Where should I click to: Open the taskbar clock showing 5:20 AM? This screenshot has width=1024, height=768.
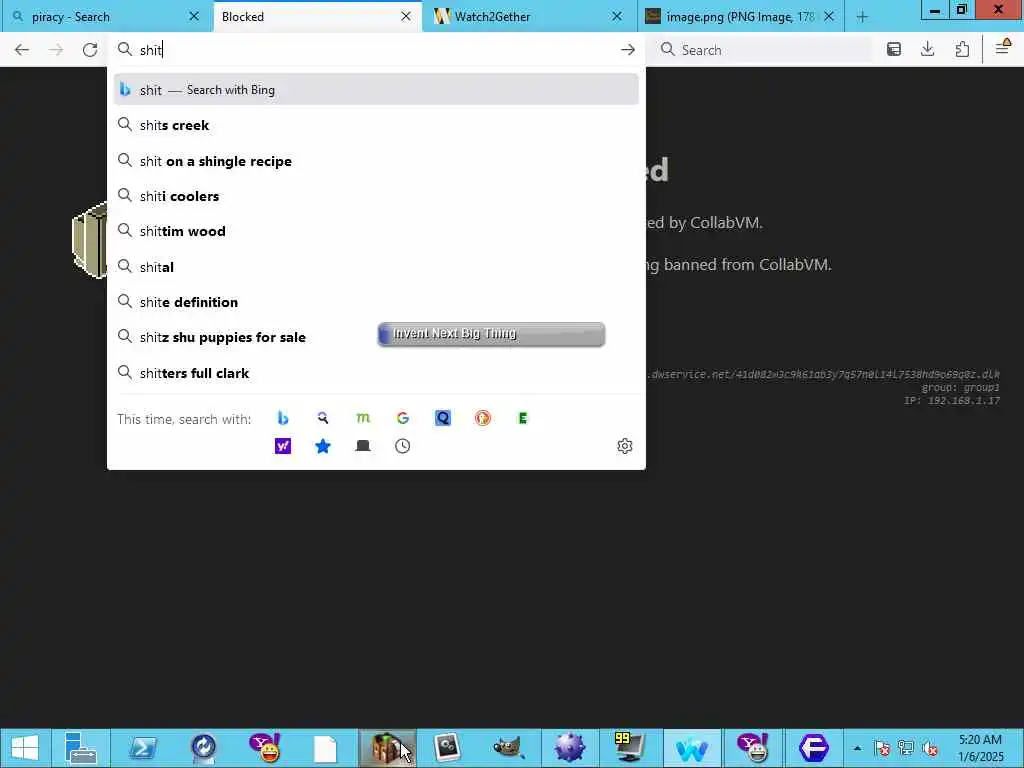pos(980,748)
